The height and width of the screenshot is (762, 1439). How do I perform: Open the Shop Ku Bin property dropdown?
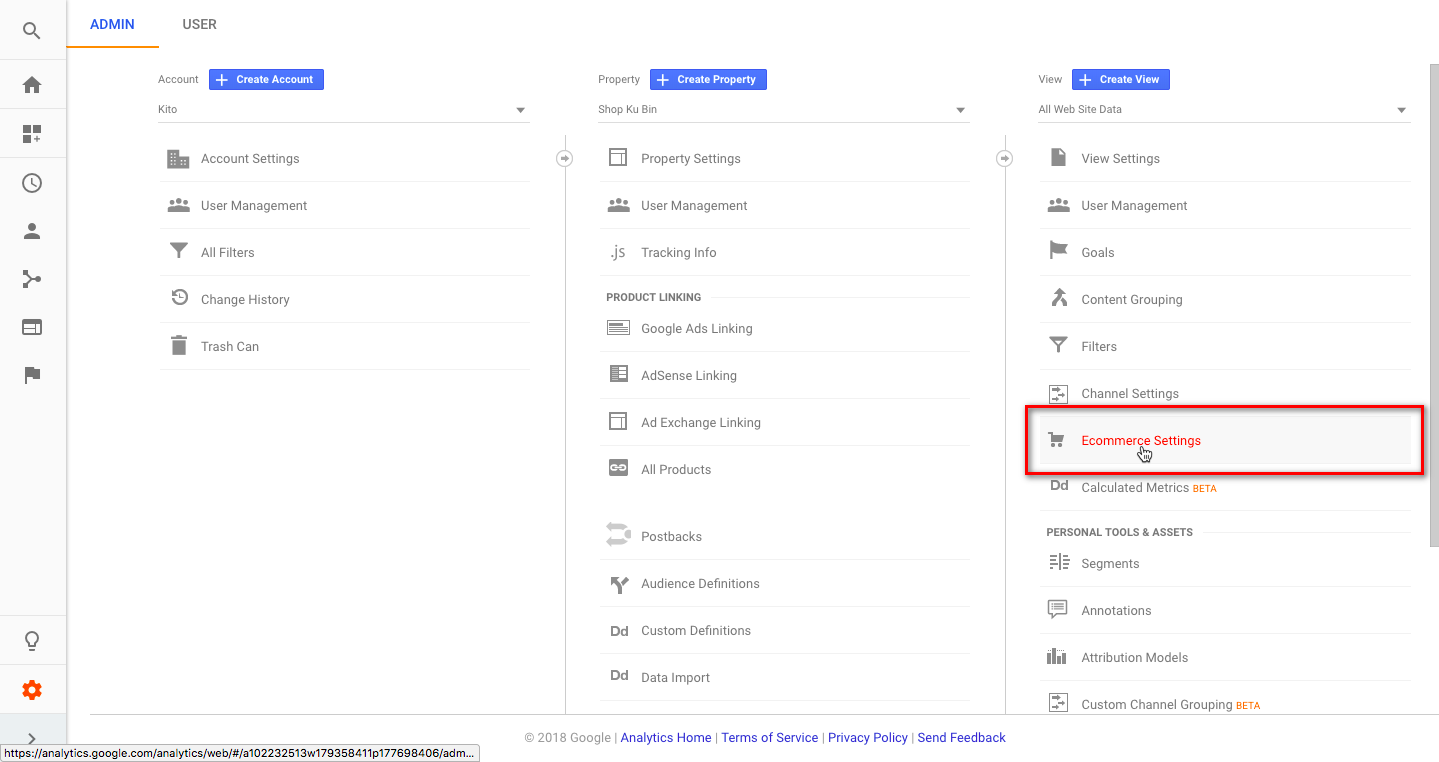[x=783, y=110]
